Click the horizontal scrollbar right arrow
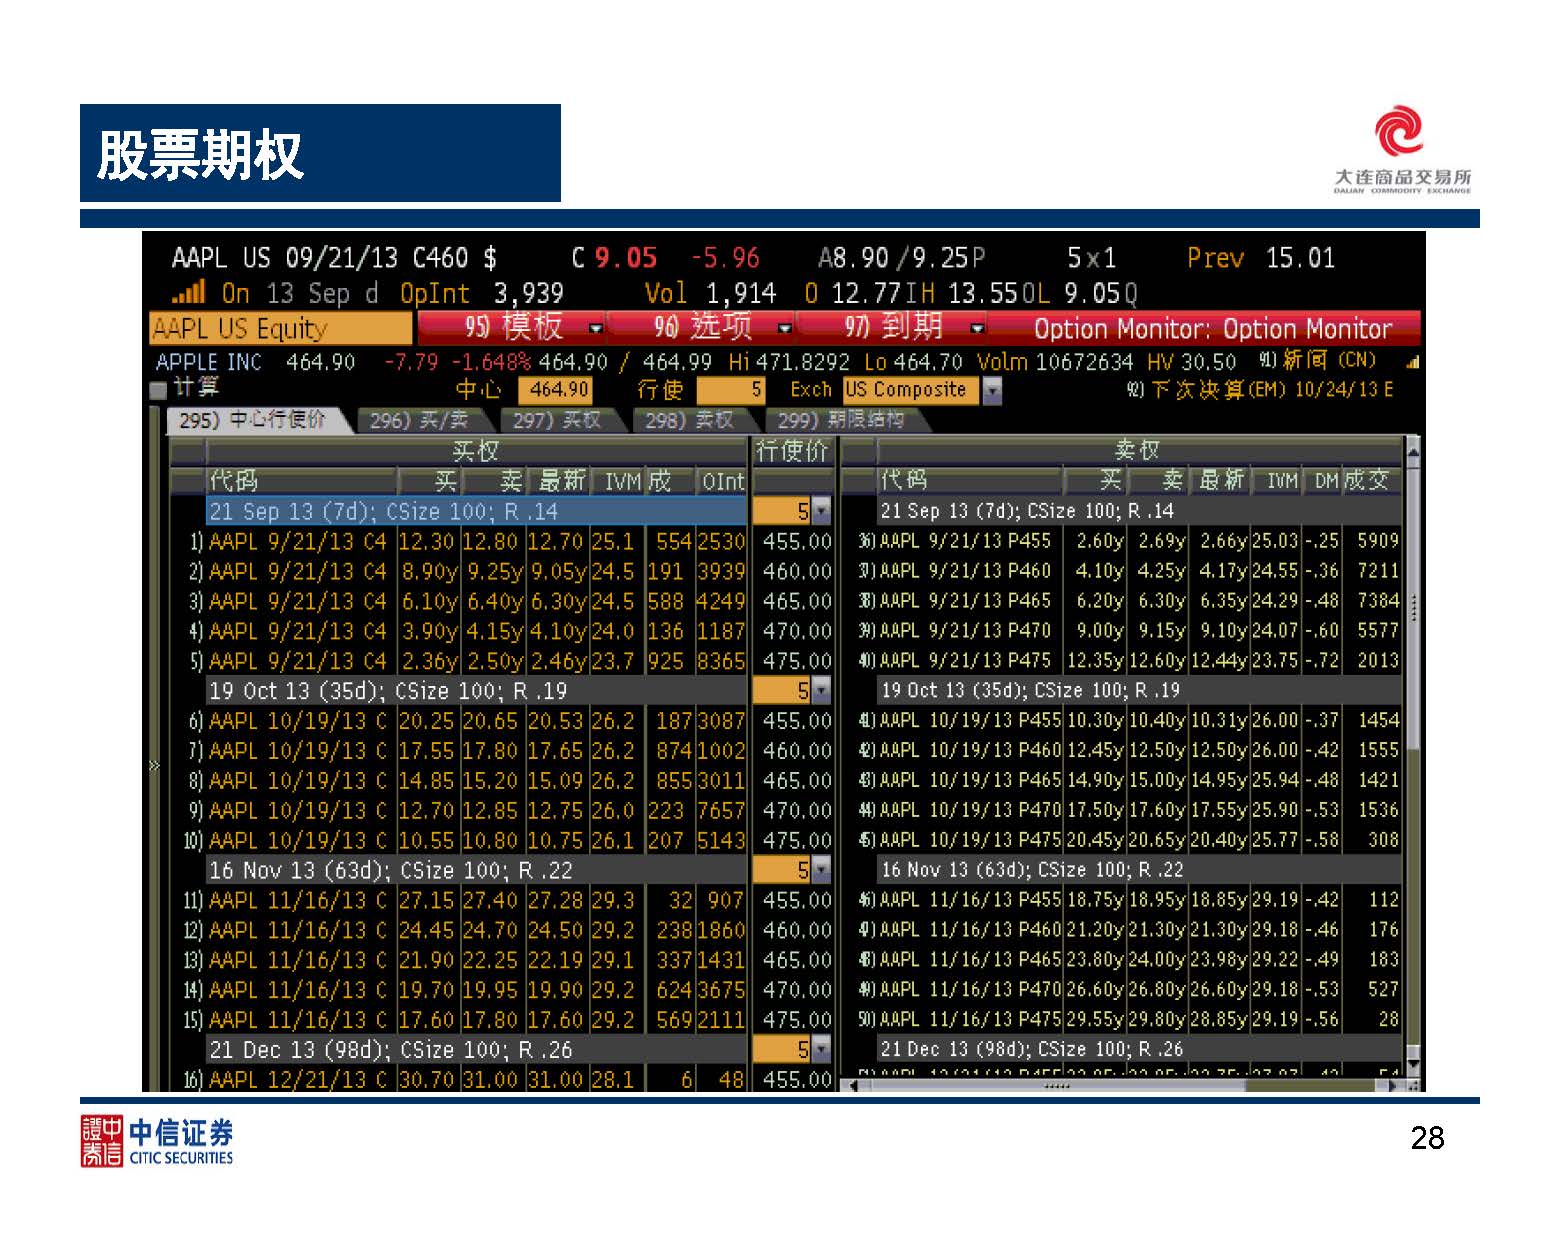Image resolution: width=1560 pixels, height=1238 pixels. (1394, 1085)
